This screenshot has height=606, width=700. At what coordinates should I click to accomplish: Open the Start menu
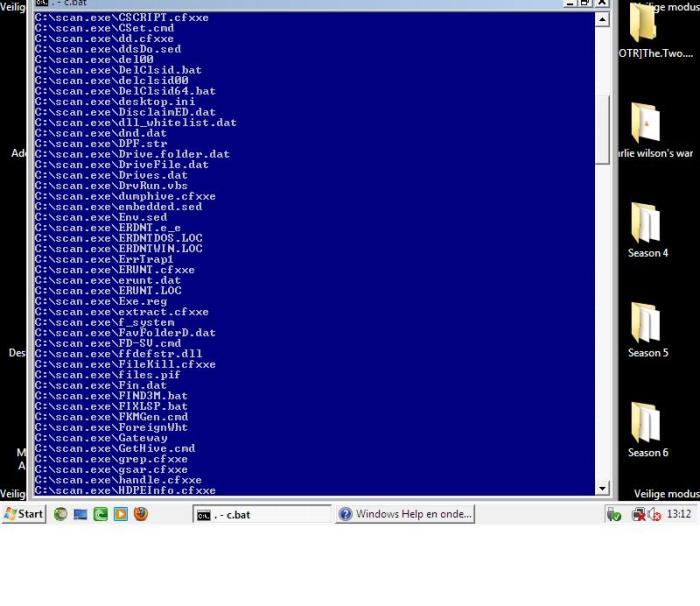tap(23, 514)
